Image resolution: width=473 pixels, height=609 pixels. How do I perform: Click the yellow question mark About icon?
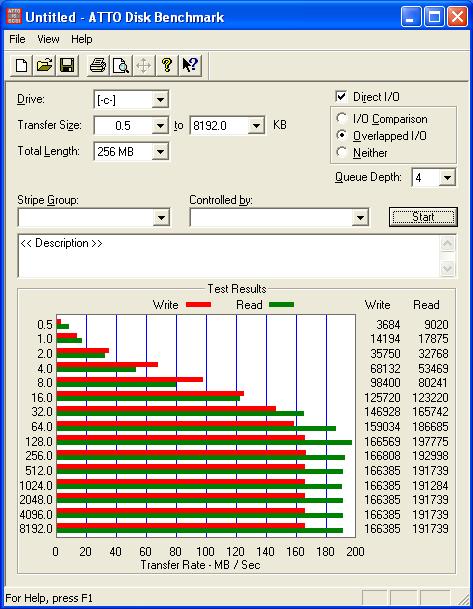pos(167,65)
